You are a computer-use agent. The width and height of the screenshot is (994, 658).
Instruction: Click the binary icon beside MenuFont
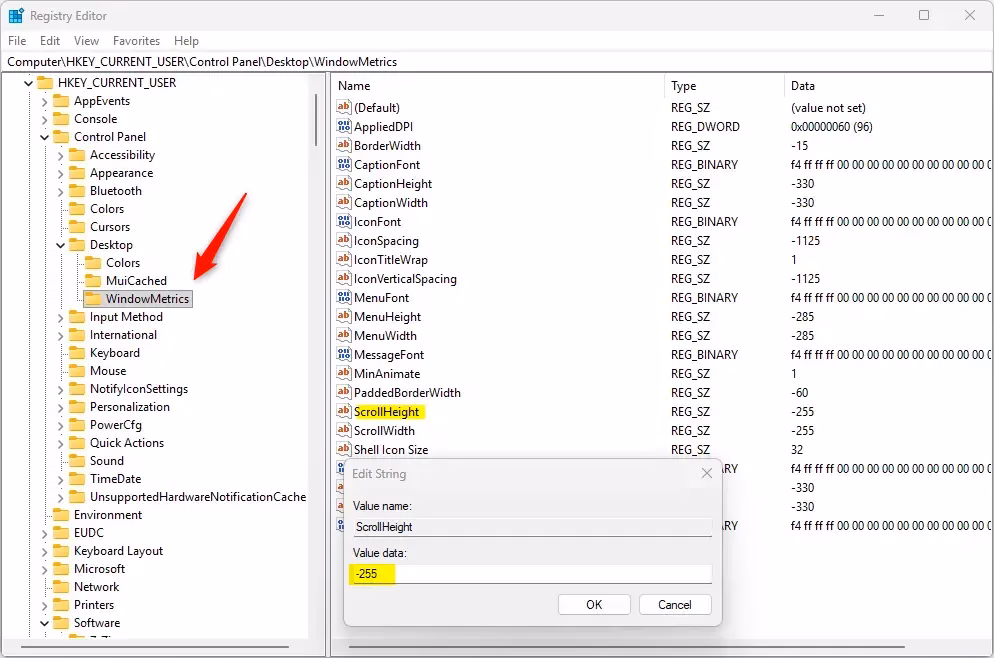[345, 297]
